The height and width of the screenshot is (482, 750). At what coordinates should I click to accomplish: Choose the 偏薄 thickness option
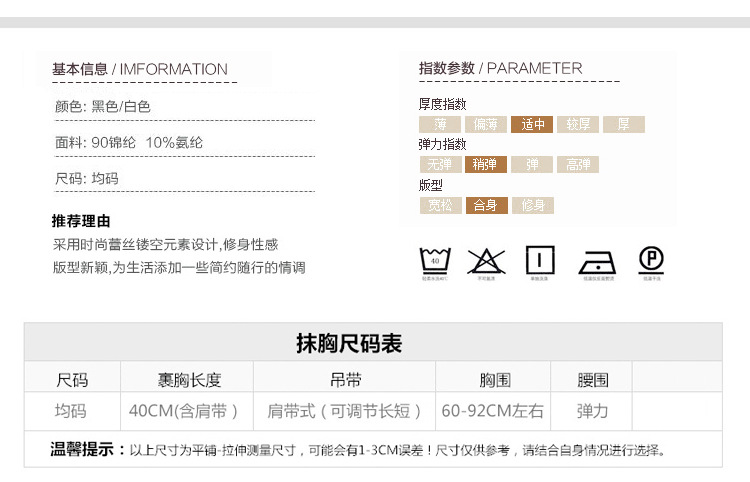pyautogui.click(x=485, y=125)
